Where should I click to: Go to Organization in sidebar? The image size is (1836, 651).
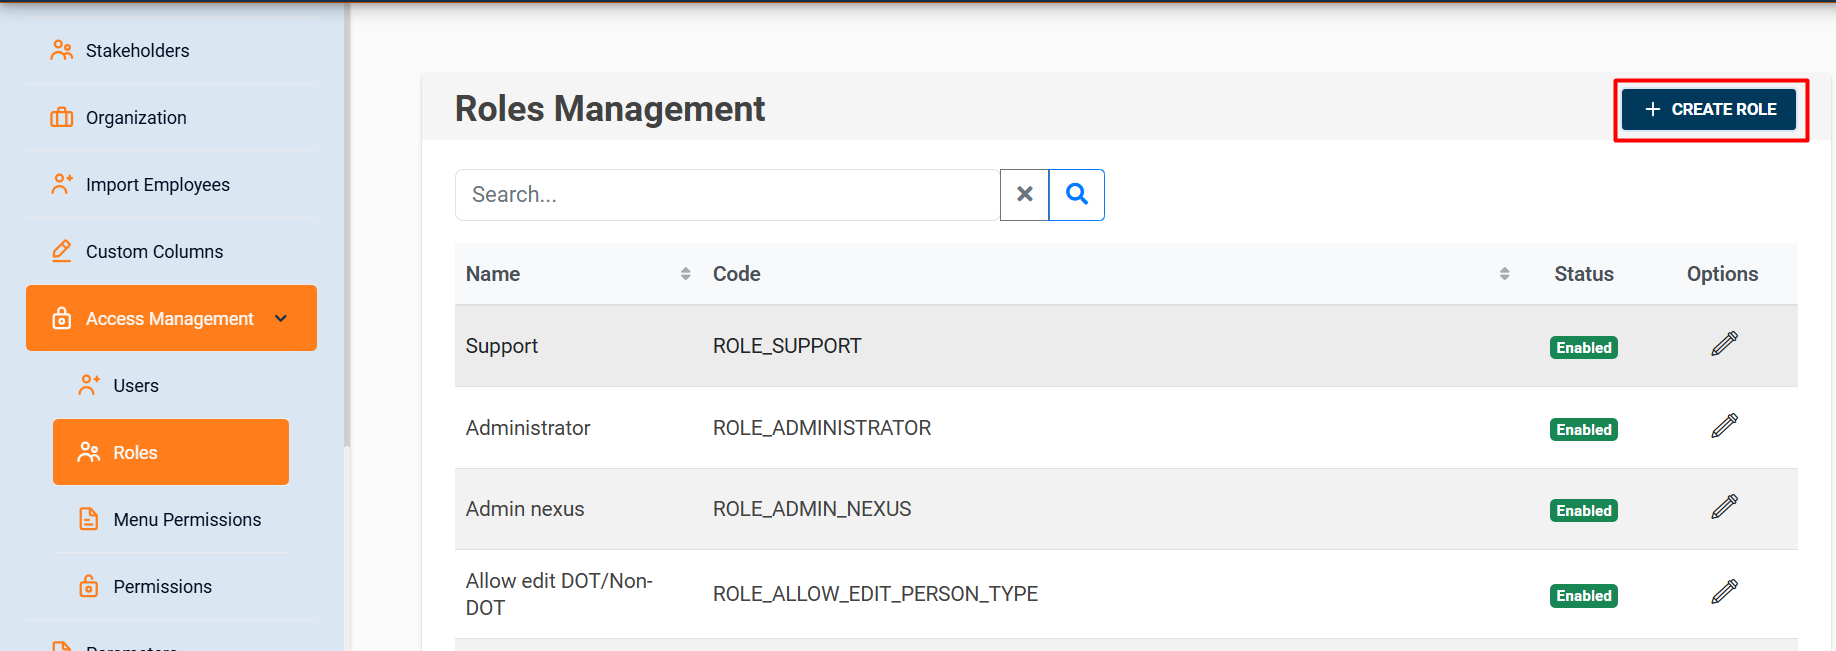[136, 117]
